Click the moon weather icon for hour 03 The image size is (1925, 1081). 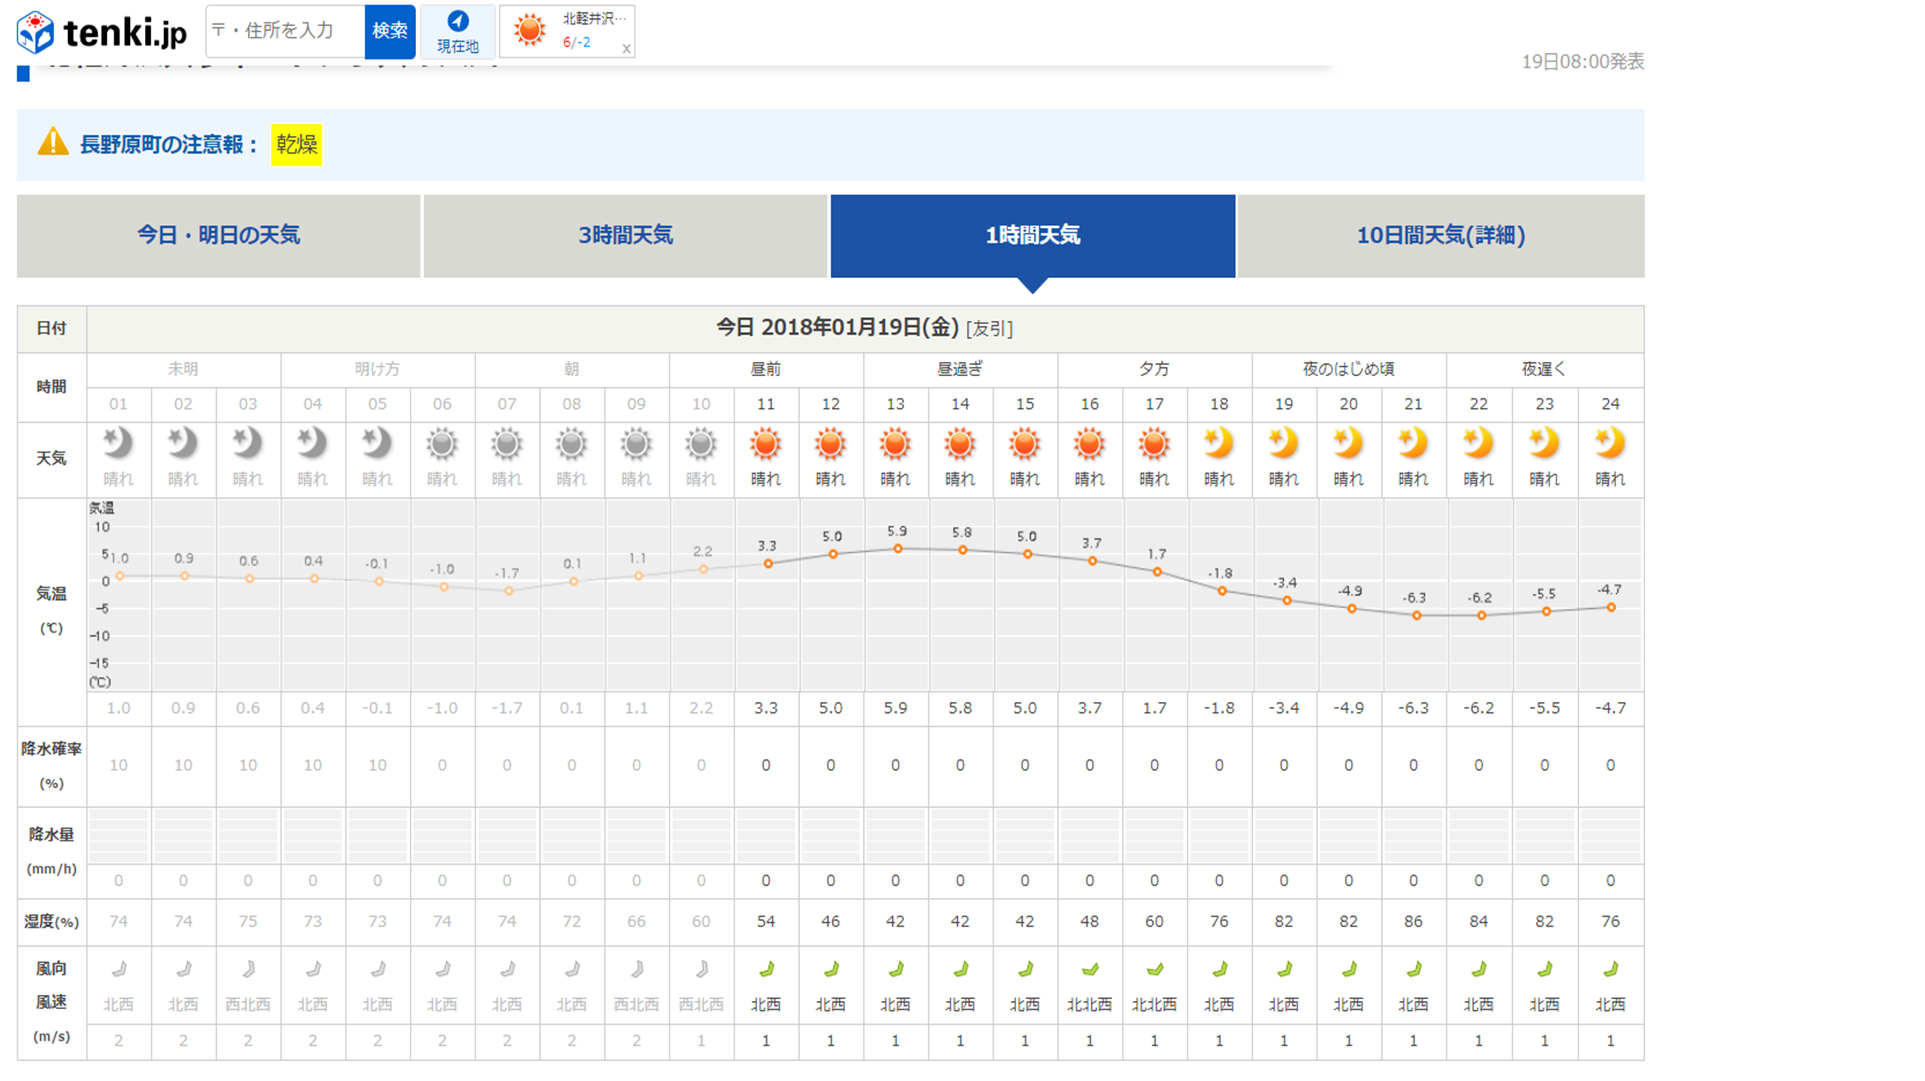[x=247, y=442]
